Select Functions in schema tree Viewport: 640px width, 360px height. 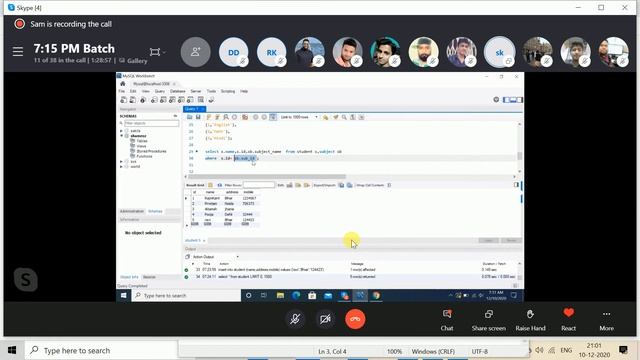tap(144, 156)
